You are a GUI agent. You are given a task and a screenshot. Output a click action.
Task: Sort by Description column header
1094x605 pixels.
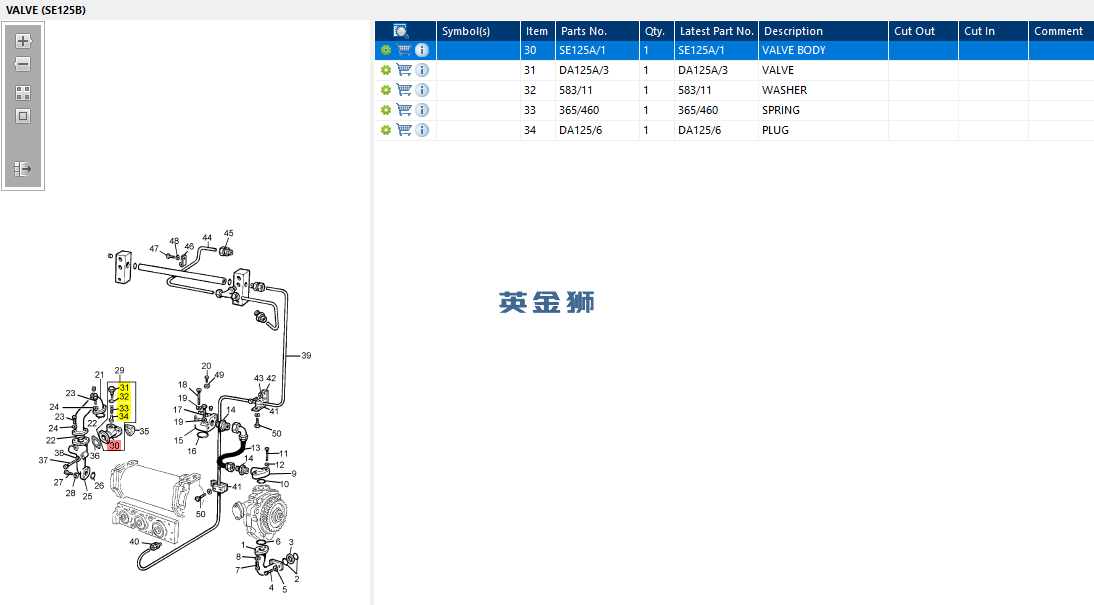(x=823, y=31)
